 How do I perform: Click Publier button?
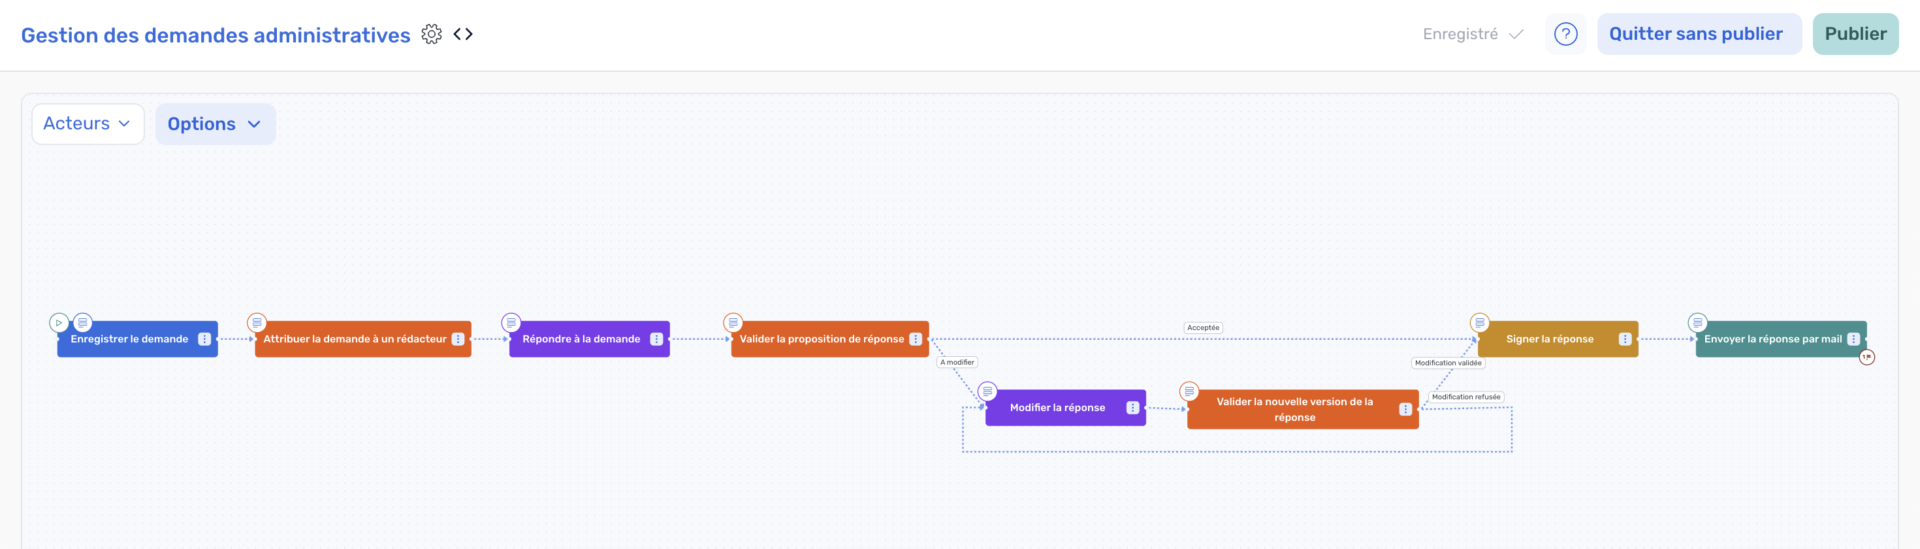click(x=1855, y=34)
